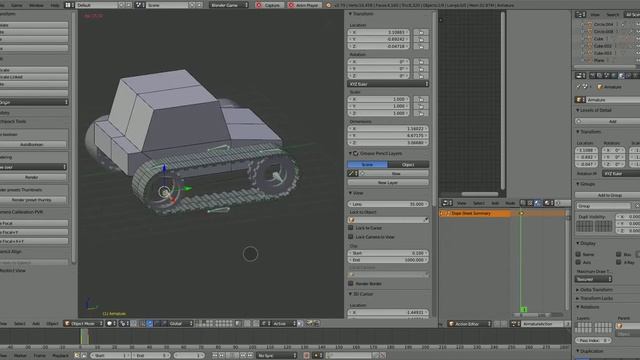Open the Blender Game engine dropdown
640x360 pixels.
pyautogui.click(x=229, y=5)
